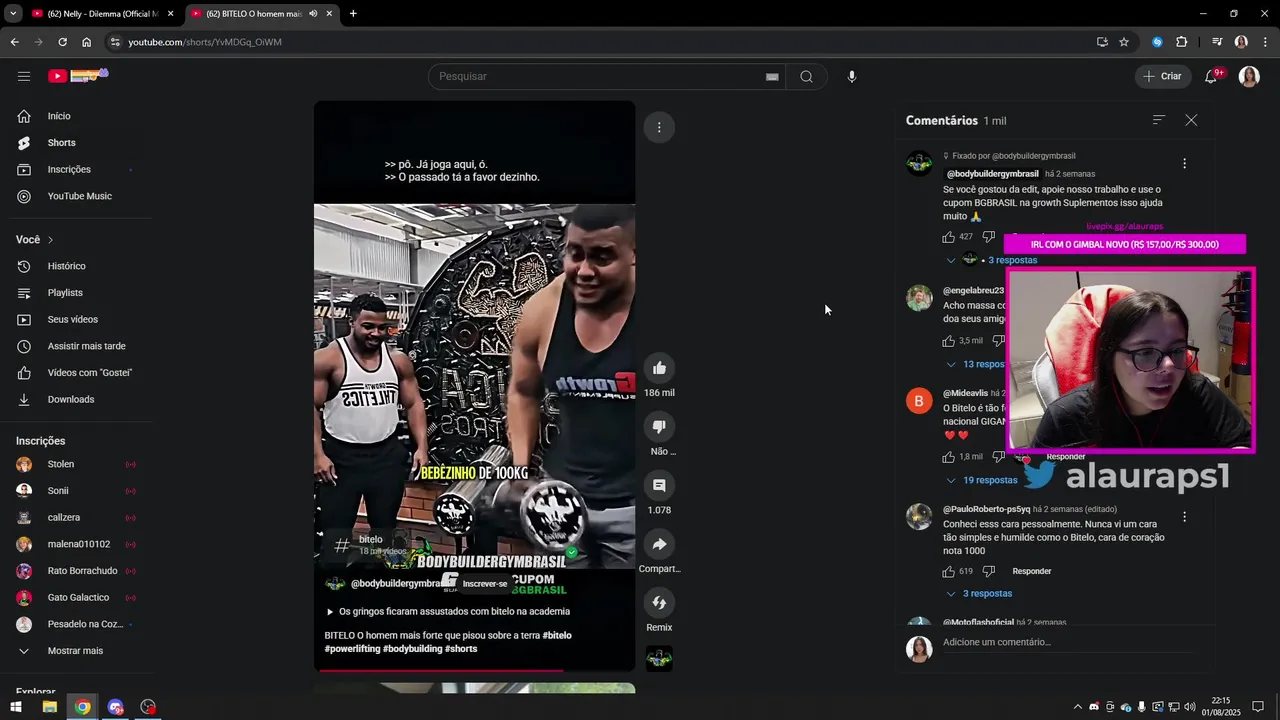Start voice search with microphone icon
The image size is (1280, 720).
(852, 77)
